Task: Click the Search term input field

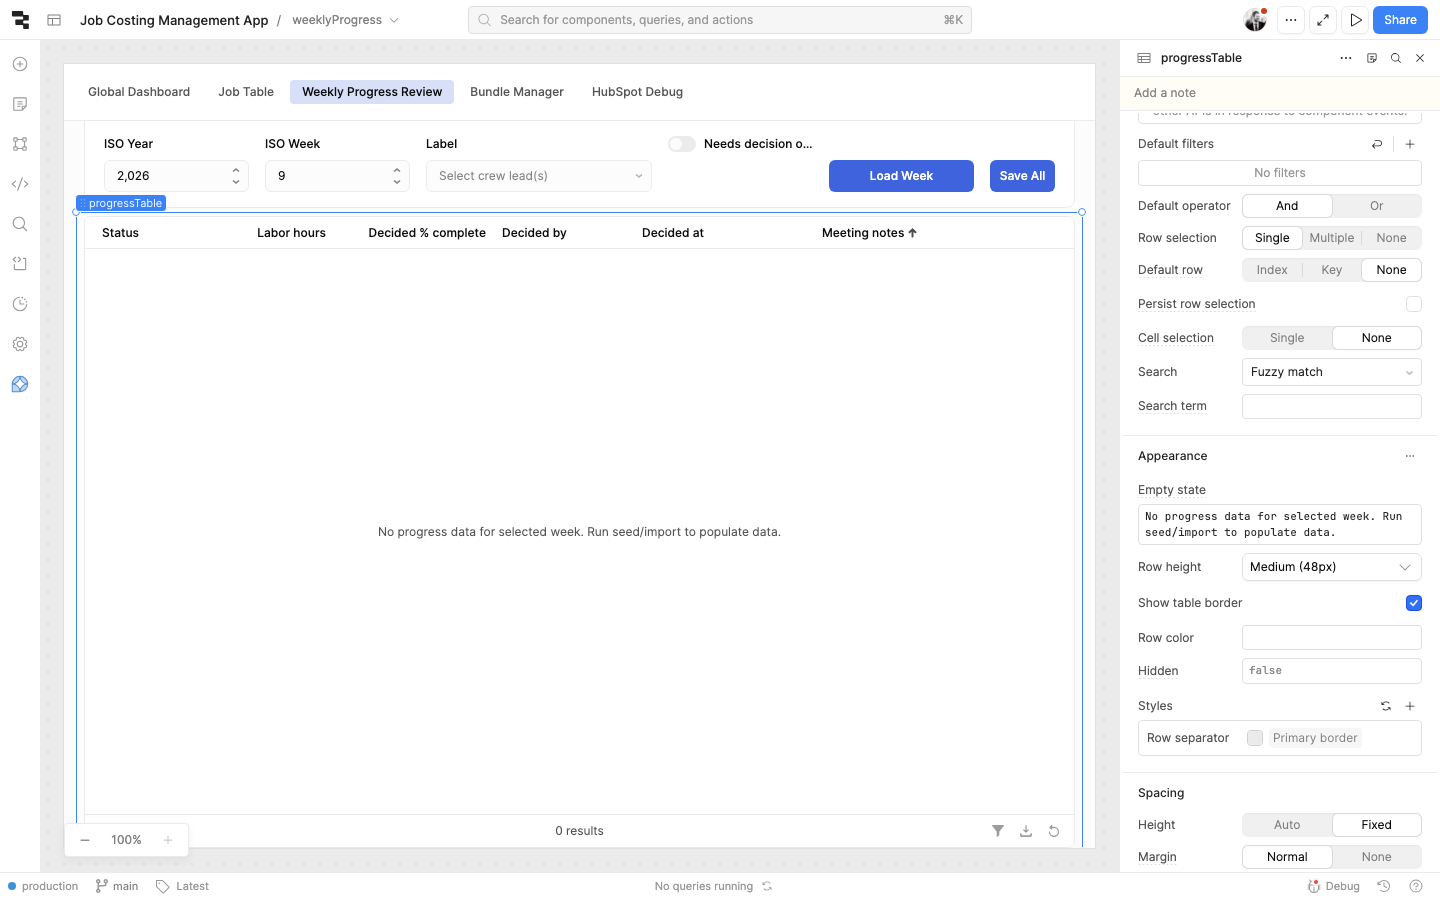Action: click(1331, 406)
